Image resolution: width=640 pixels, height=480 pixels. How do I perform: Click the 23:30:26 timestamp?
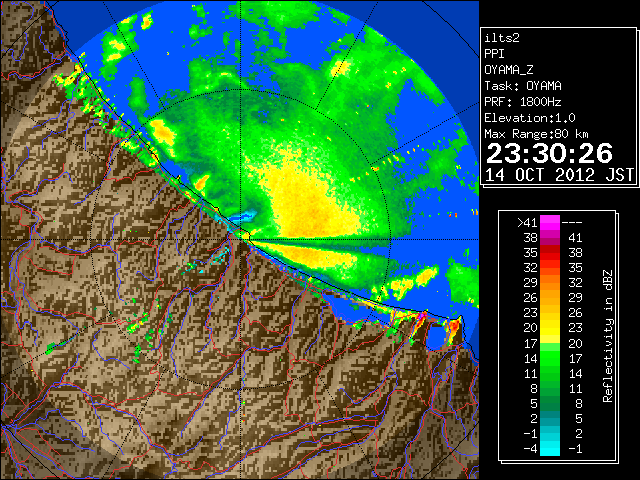click(x=549, y=153)
